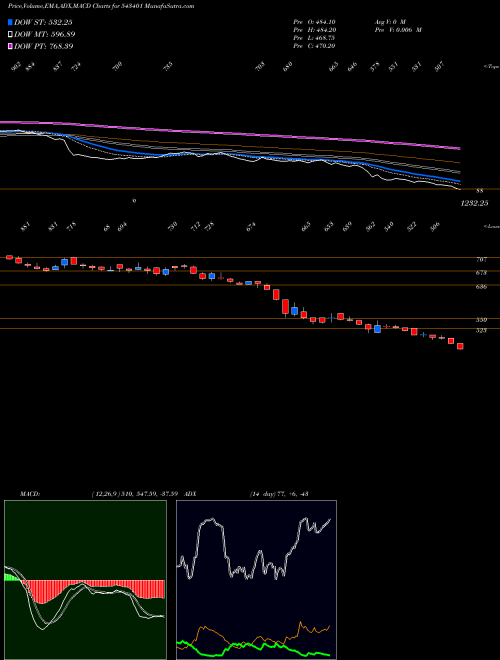This screenshot has height=660, width=500.
Task: Click the 636 price level label
Action: point(481,287)
